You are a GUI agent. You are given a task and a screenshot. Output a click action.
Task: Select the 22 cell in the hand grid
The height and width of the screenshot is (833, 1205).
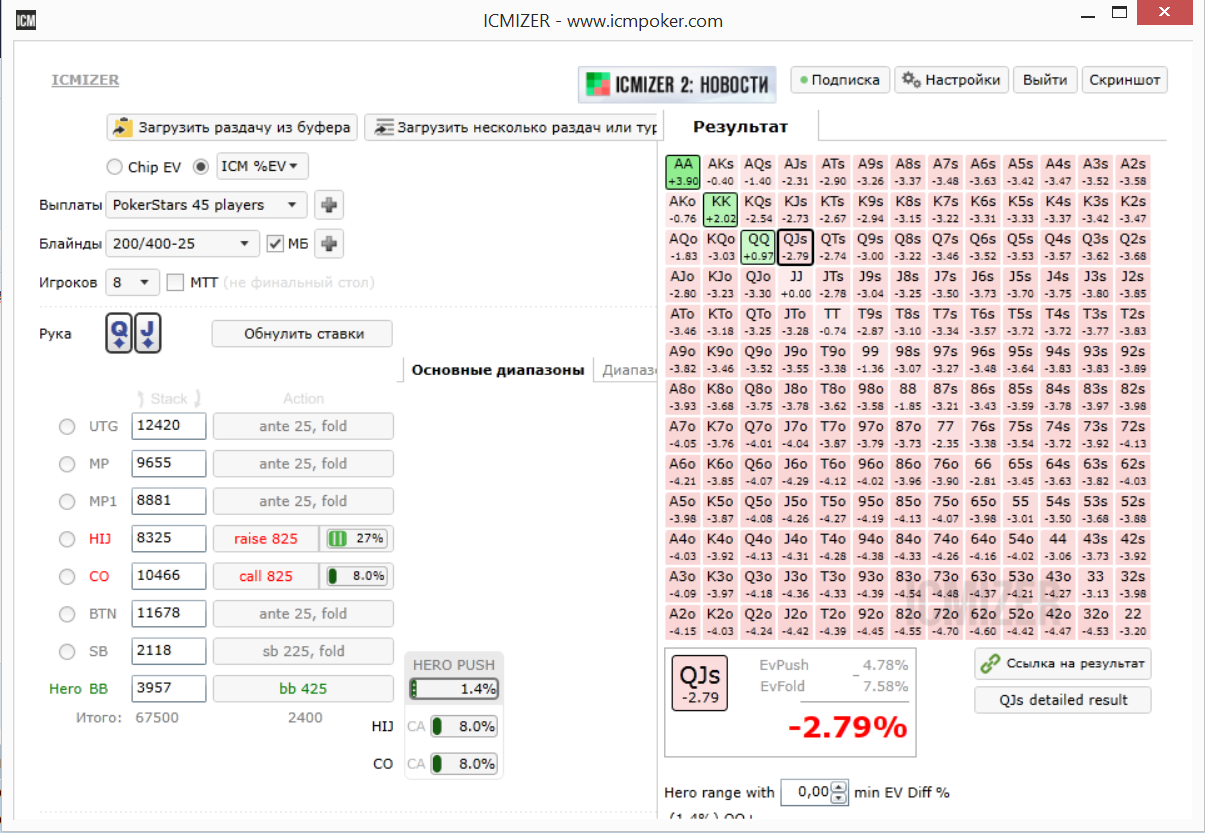tap(1133, 622)
